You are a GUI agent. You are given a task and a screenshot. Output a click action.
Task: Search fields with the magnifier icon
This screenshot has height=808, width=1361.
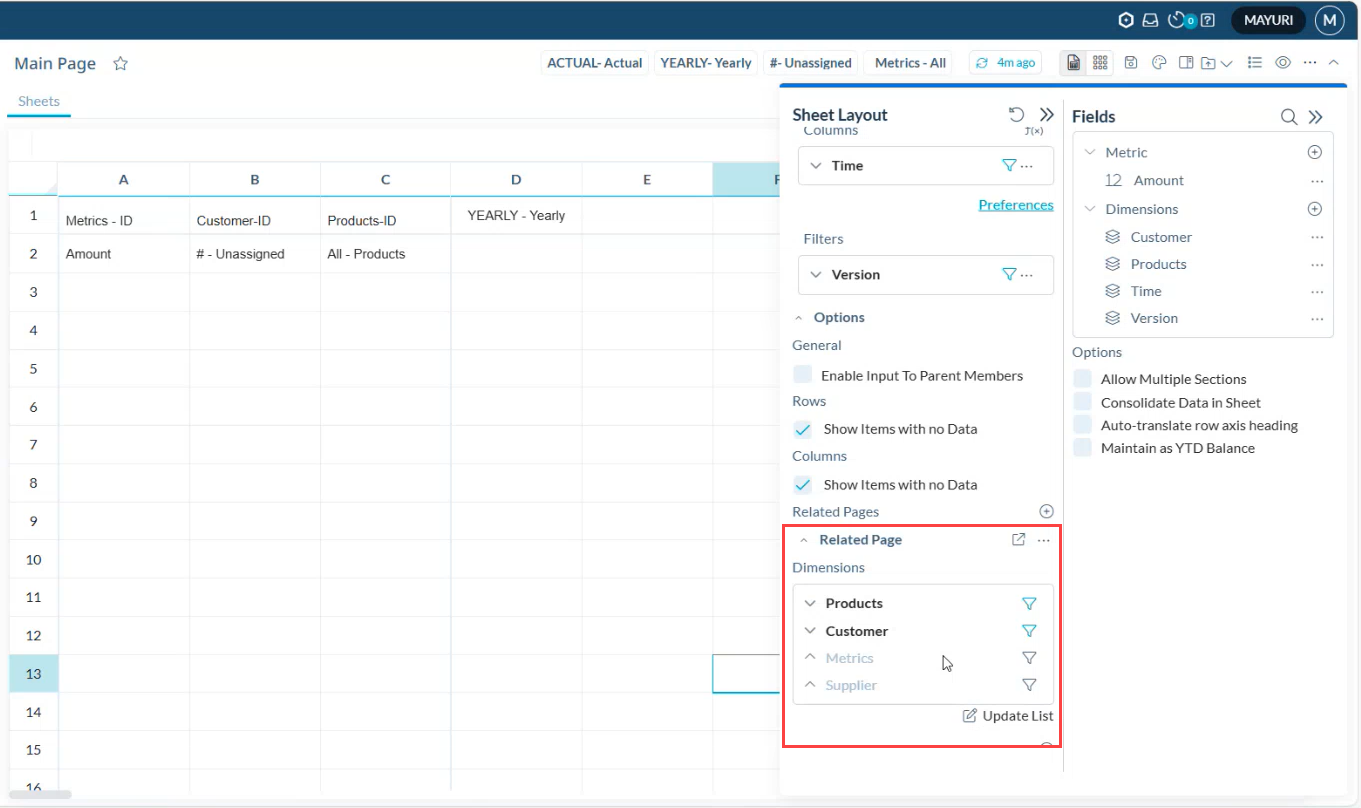1289,117
